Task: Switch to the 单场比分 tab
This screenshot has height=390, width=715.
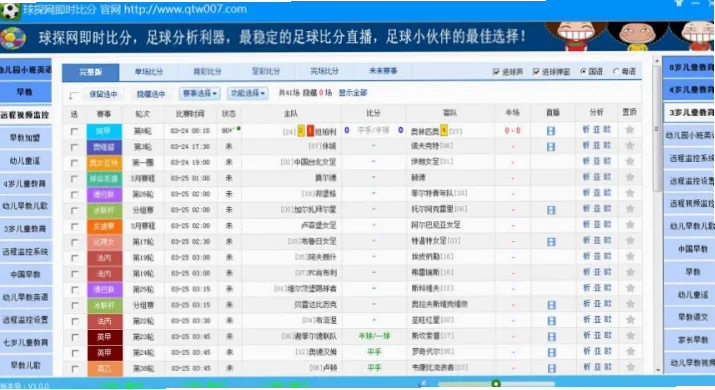Action: (149, 72)
